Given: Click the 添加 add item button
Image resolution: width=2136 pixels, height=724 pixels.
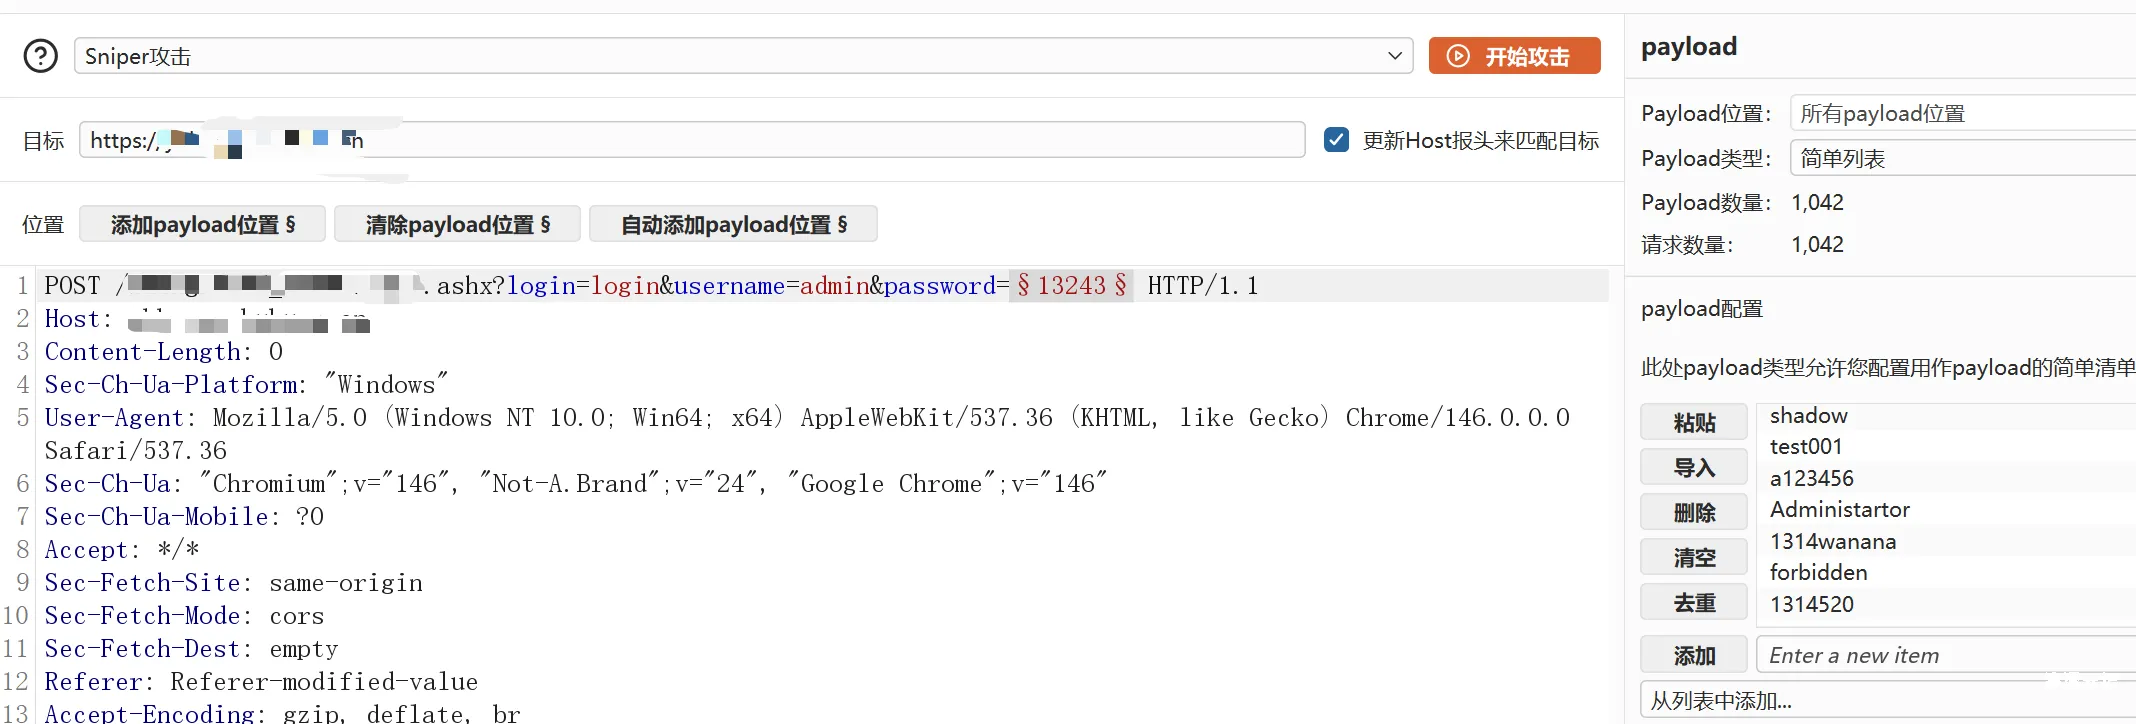Looking at the screenshot, I should tap(1694, 655).
